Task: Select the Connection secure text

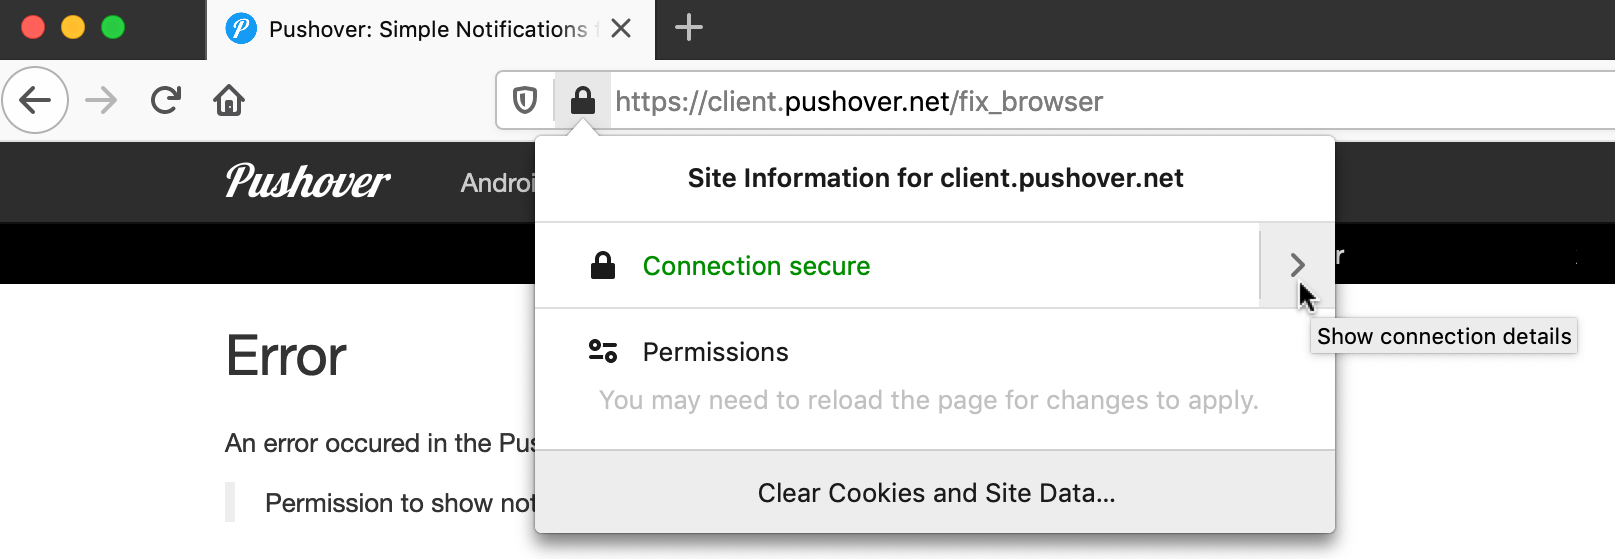Action: [x=756, y=266]
